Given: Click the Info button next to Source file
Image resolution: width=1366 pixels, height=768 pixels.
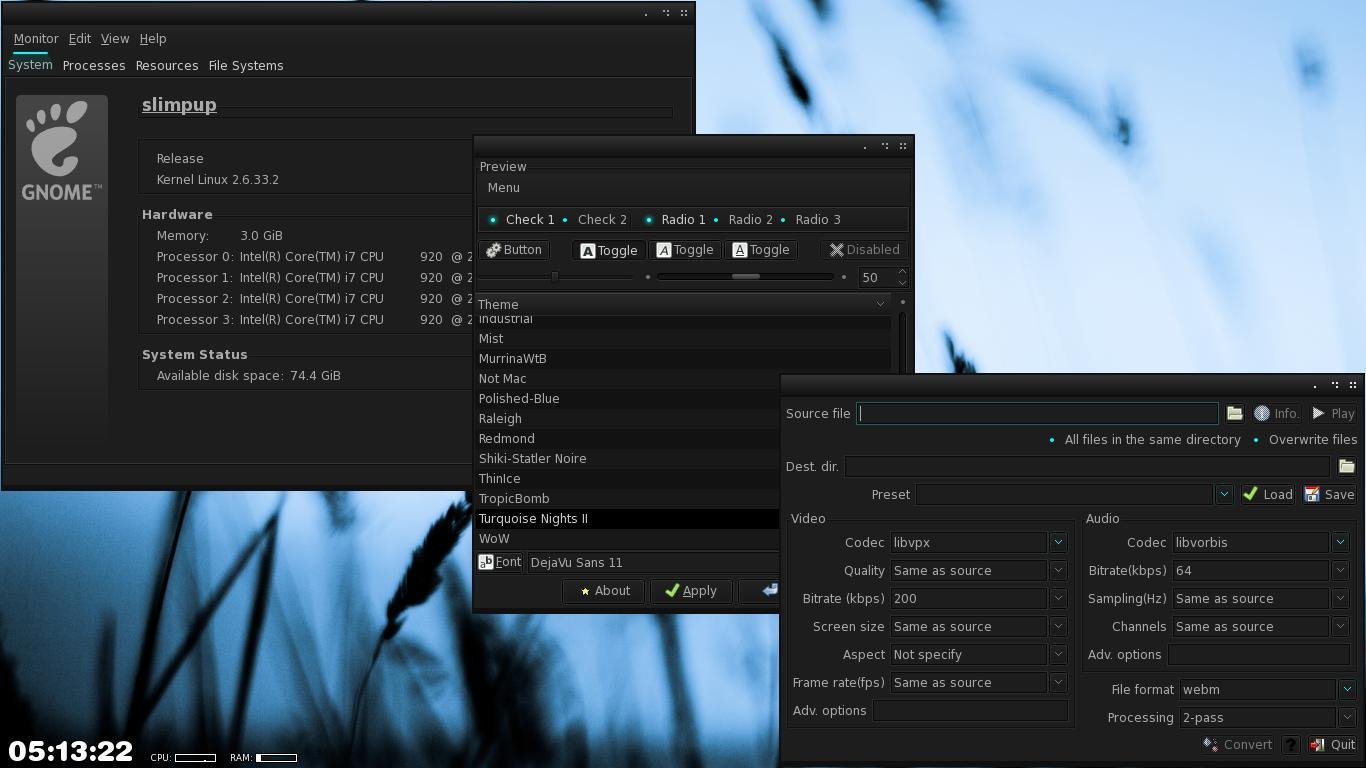Looking at the screenshot, I should 1277,413.
